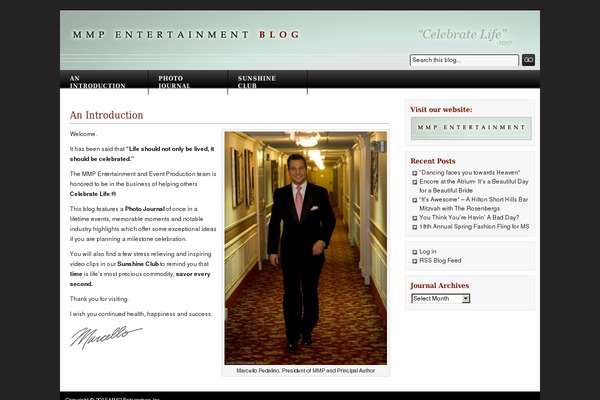Screen dimensions: 600x400
Task: Click the "Celebrate Life" tagline in header
Action: tap(463, 34)
